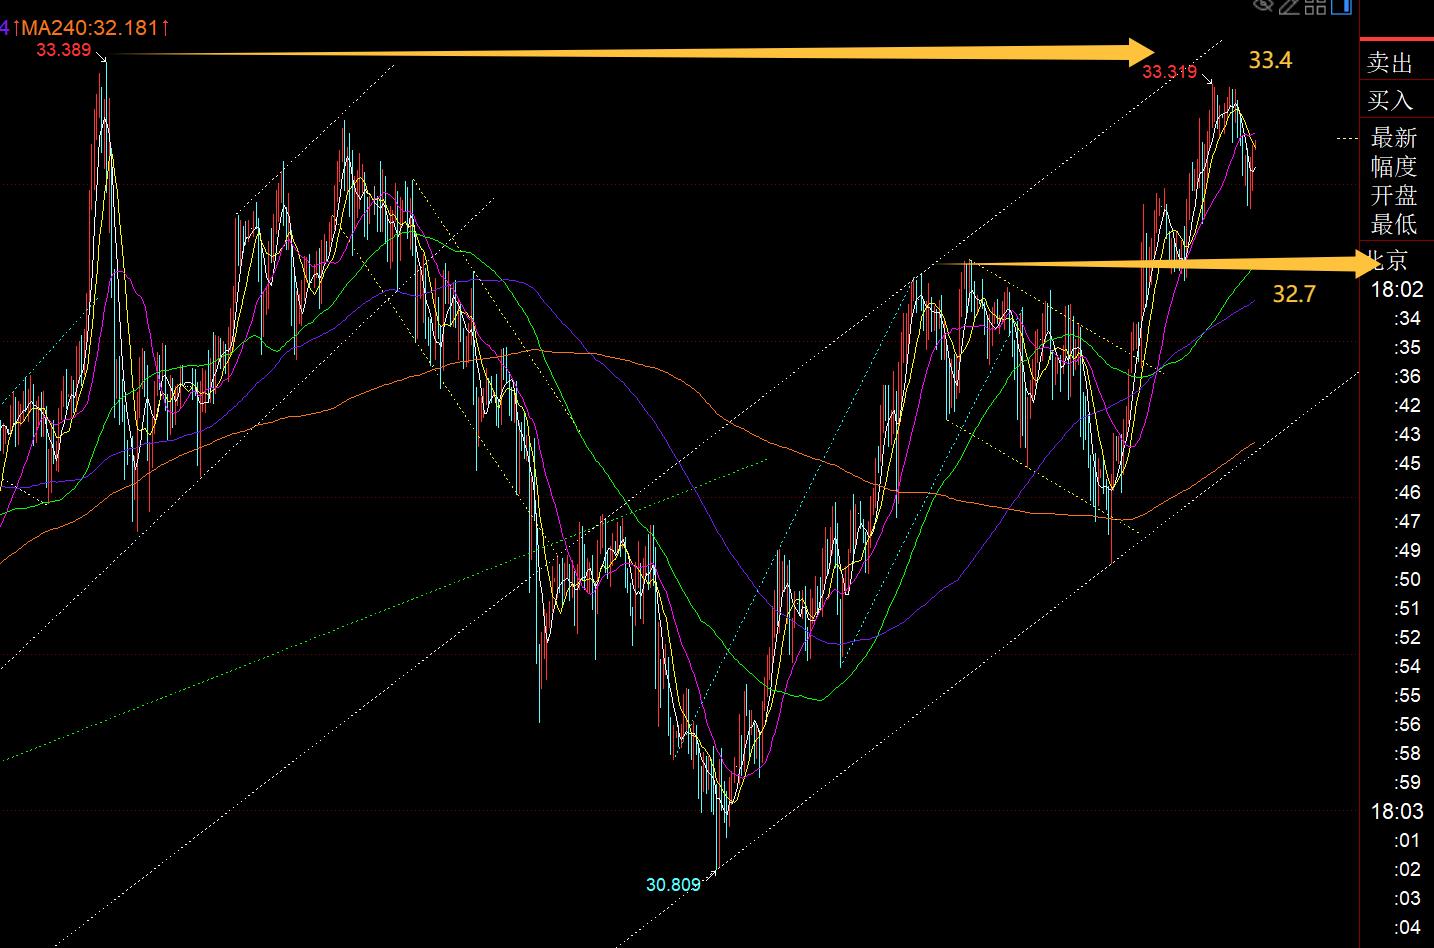Select the 最低 (lowest) price row
1434x948 pixels.
point(1394,225)
